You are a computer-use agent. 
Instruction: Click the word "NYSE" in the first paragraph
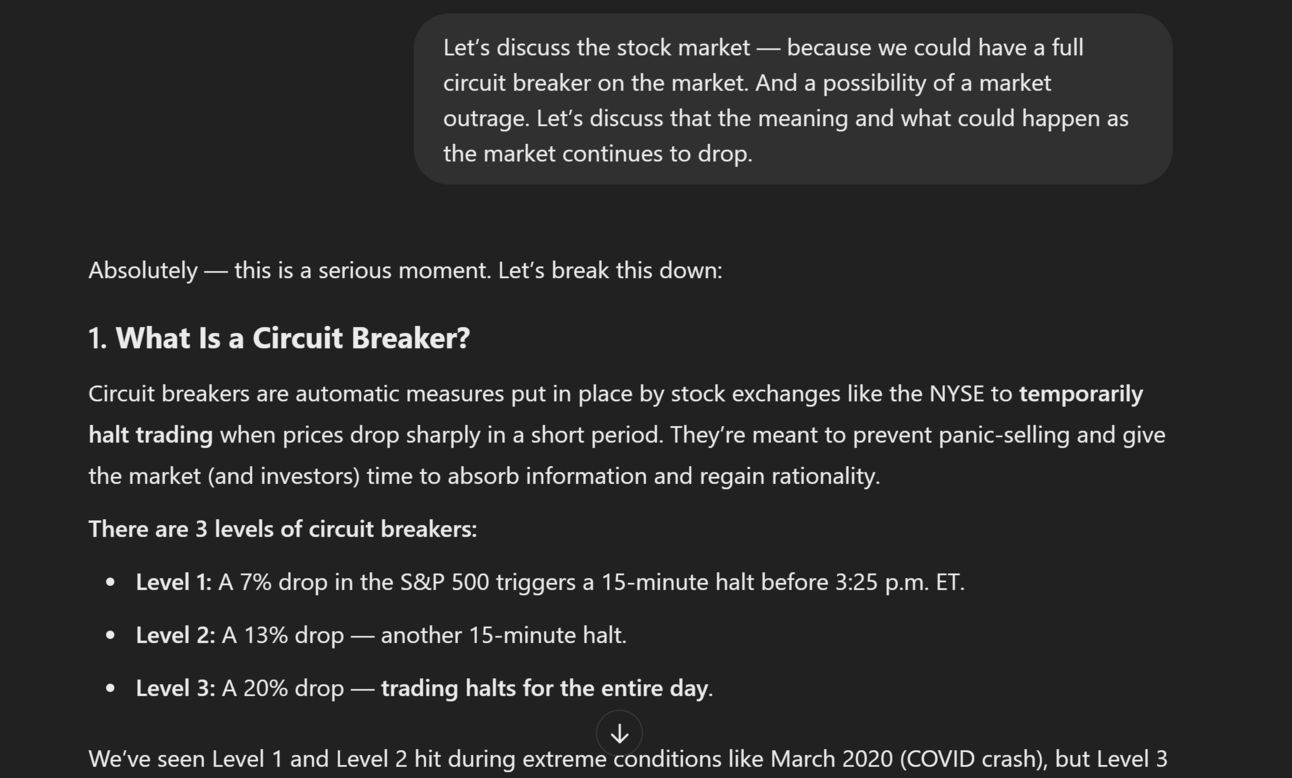pos(957,394)
